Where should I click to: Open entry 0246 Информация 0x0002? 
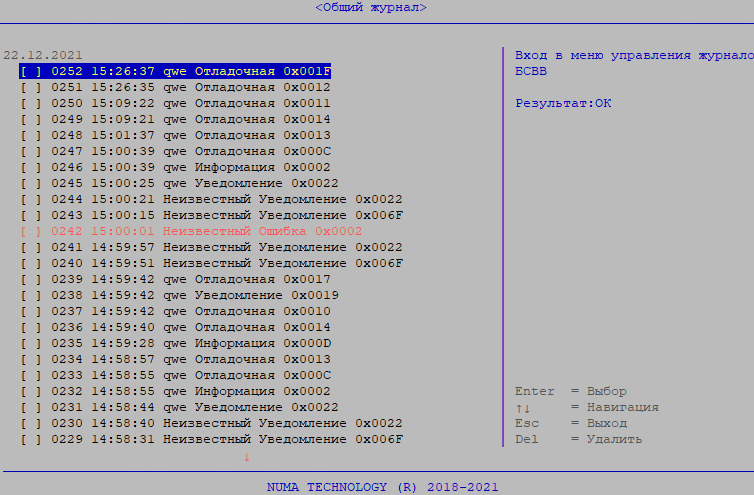coord(189,168)
